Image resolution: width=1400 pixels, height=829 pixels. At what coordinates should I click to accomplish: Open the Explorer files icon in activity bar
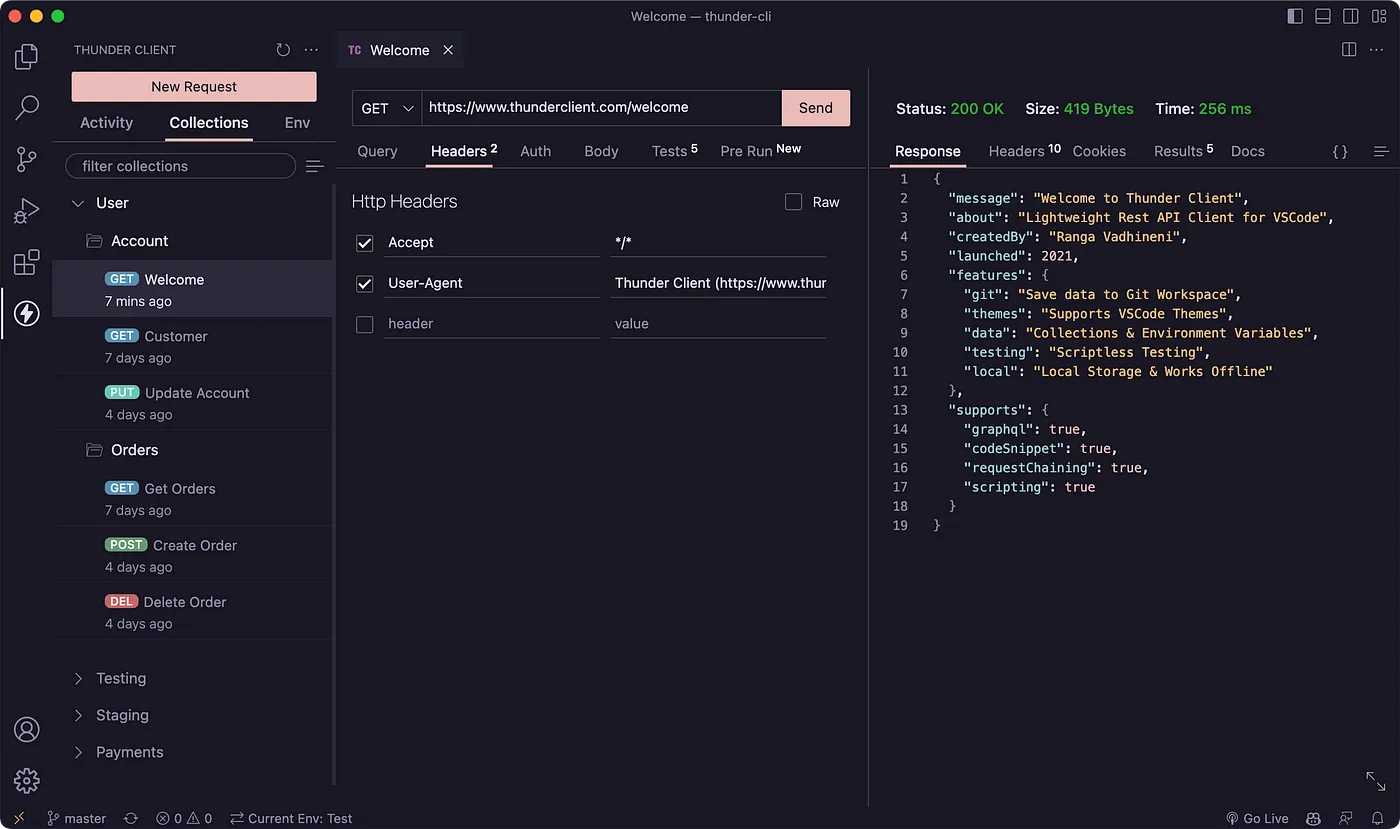tap(27, 57)
